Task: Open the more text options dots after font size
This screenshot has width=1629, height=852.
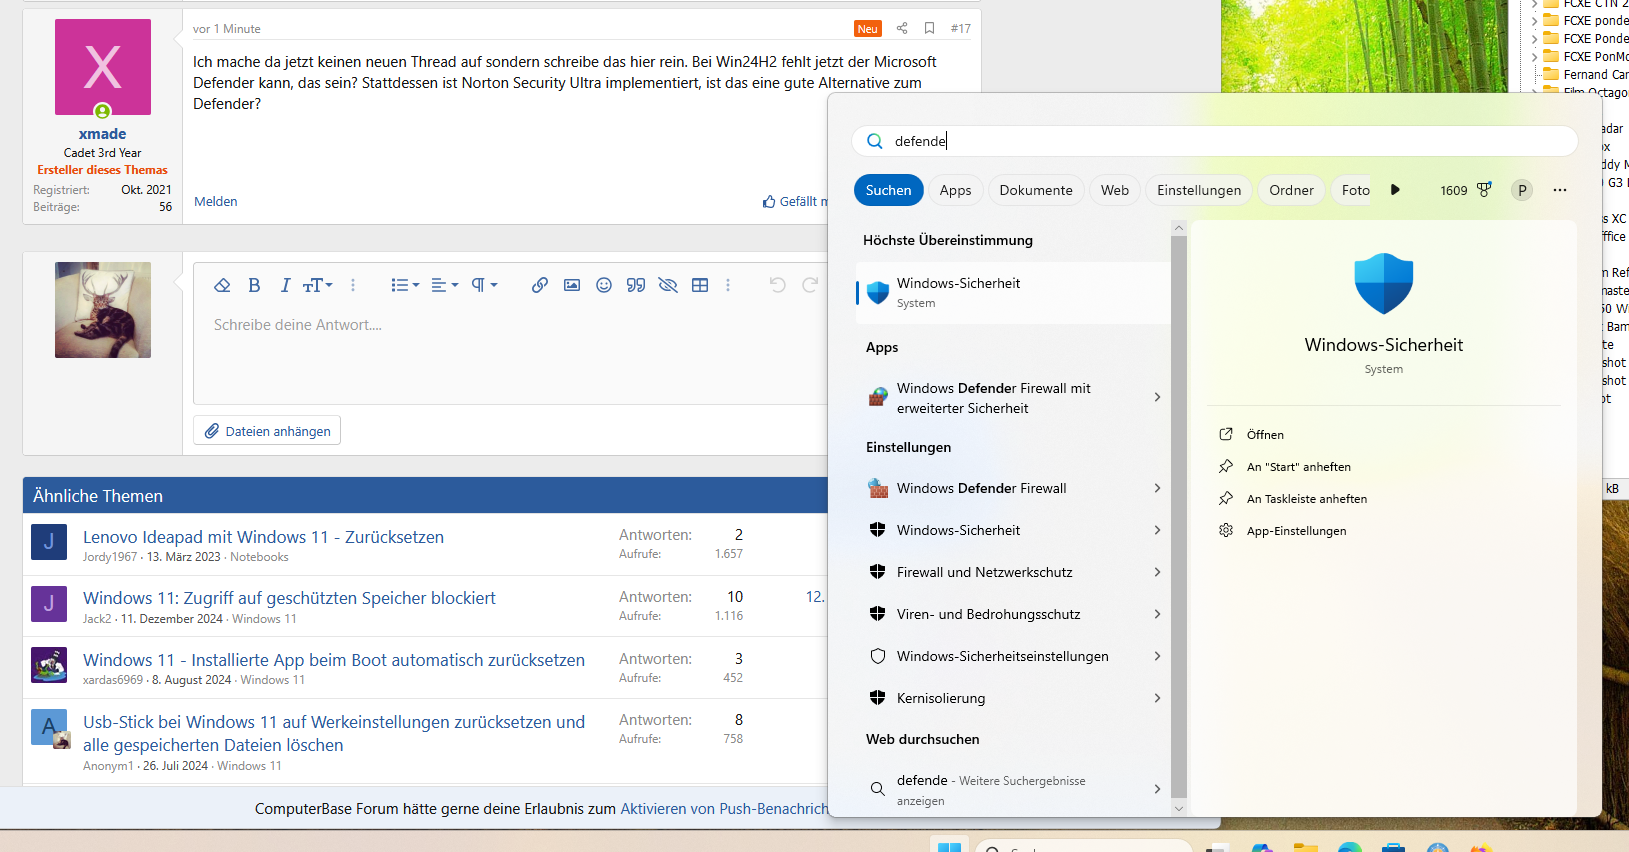Action: pyautogui.click(x=353, y=285)
